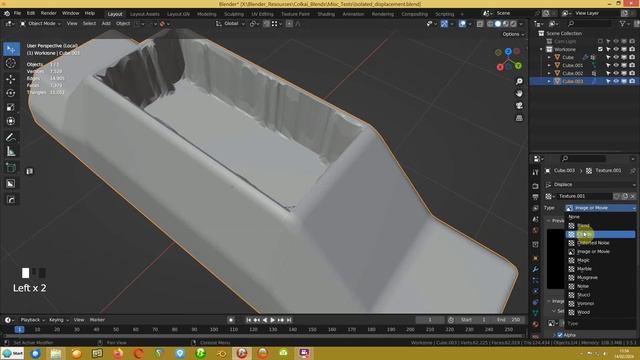640x360 pixels.
Task: Click the pan view hand icon
Action: pyautogui.click(x=519, y=93)
